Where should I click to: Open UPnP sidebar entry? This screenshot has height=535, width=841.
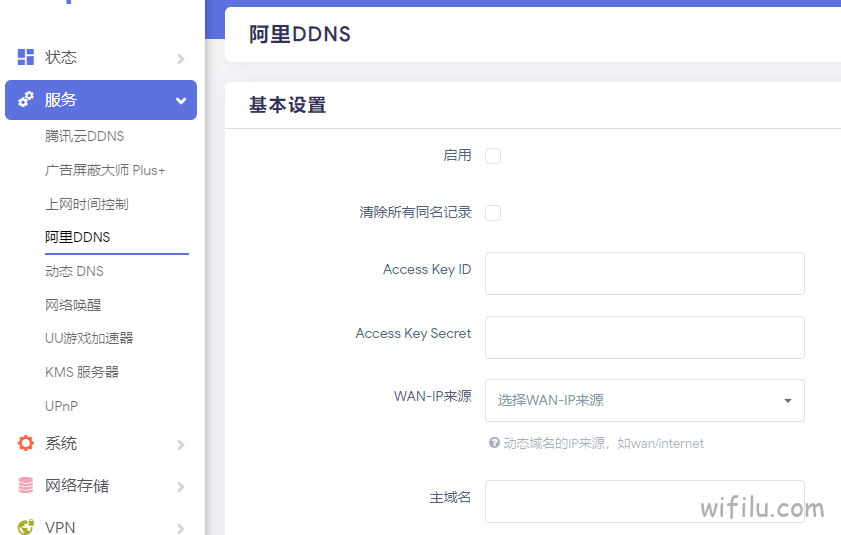tap(62, 406)
